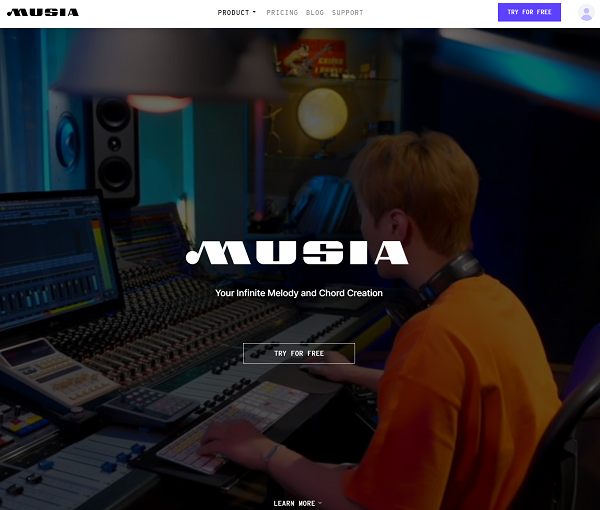The width and height of the screenshot is (600, 510).
Task: Select Support in the navigation bar
Action: [x=347, y=13]
